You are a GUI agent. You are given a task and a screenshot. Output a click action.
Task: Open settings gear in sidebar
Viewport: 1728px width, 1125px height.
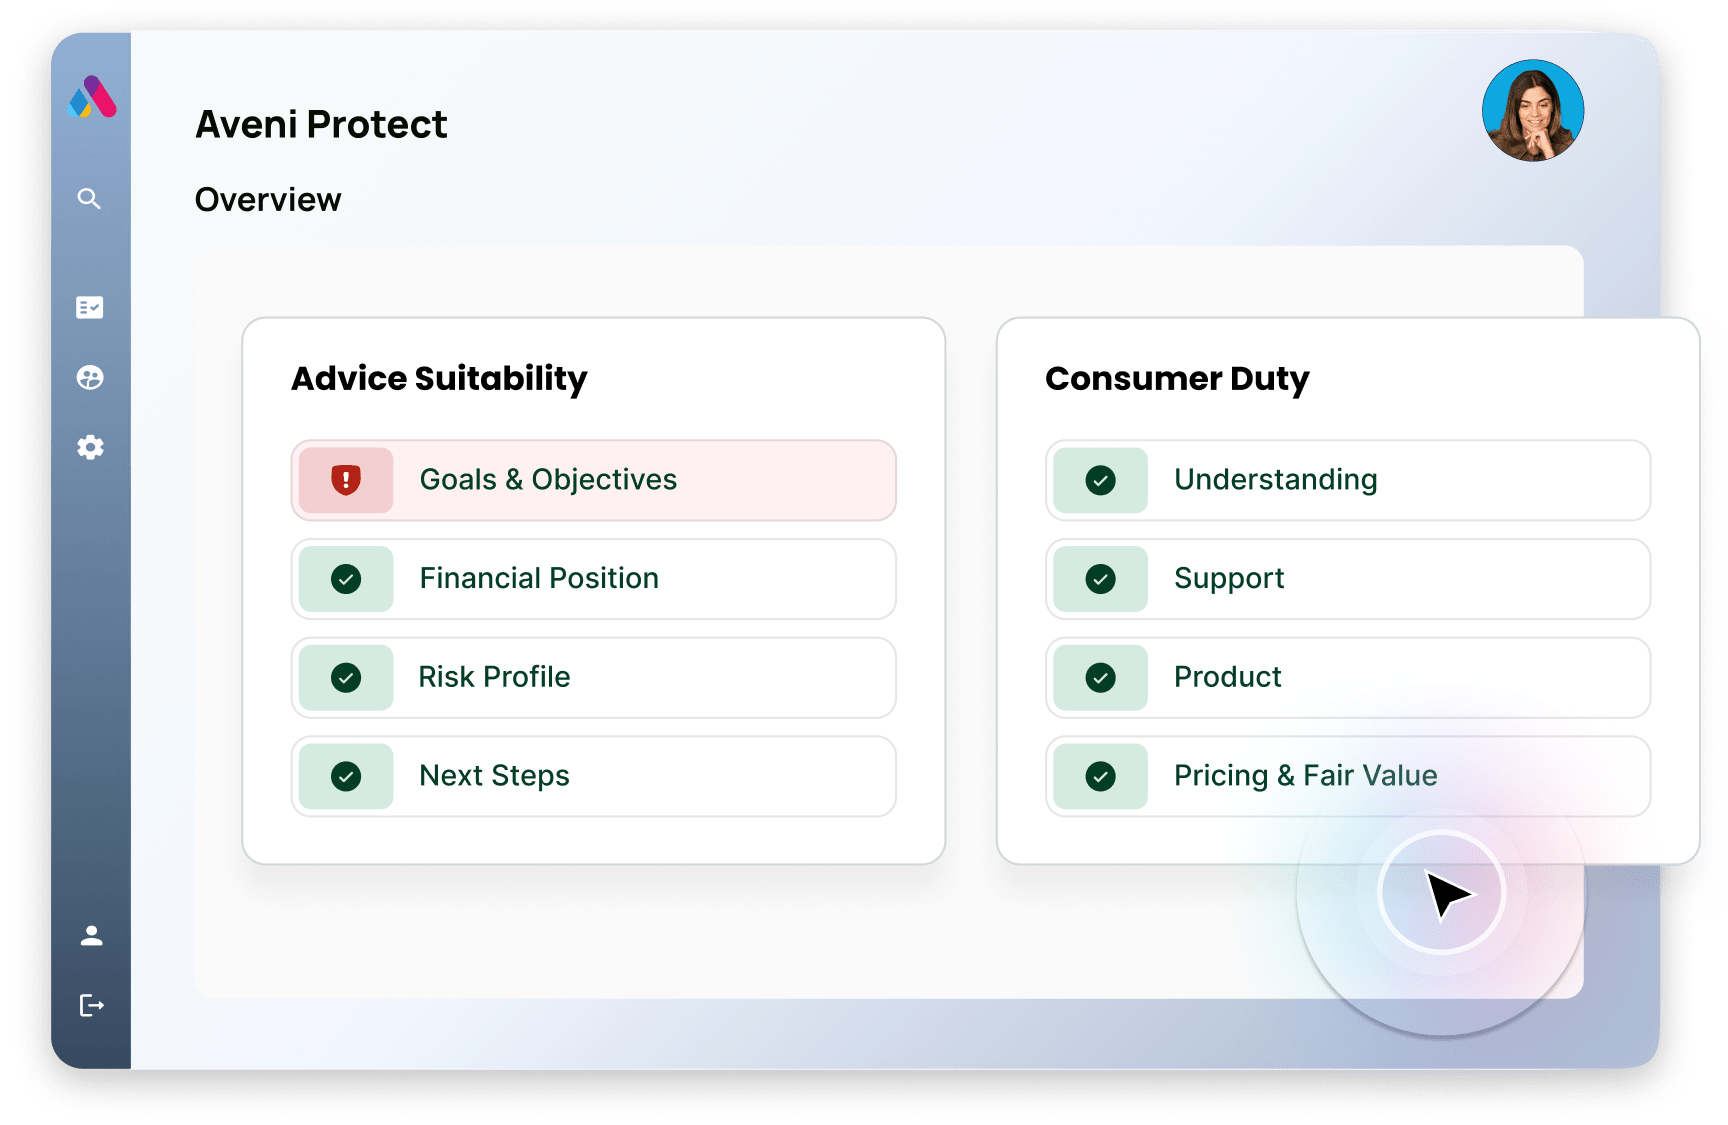(90, 447)
